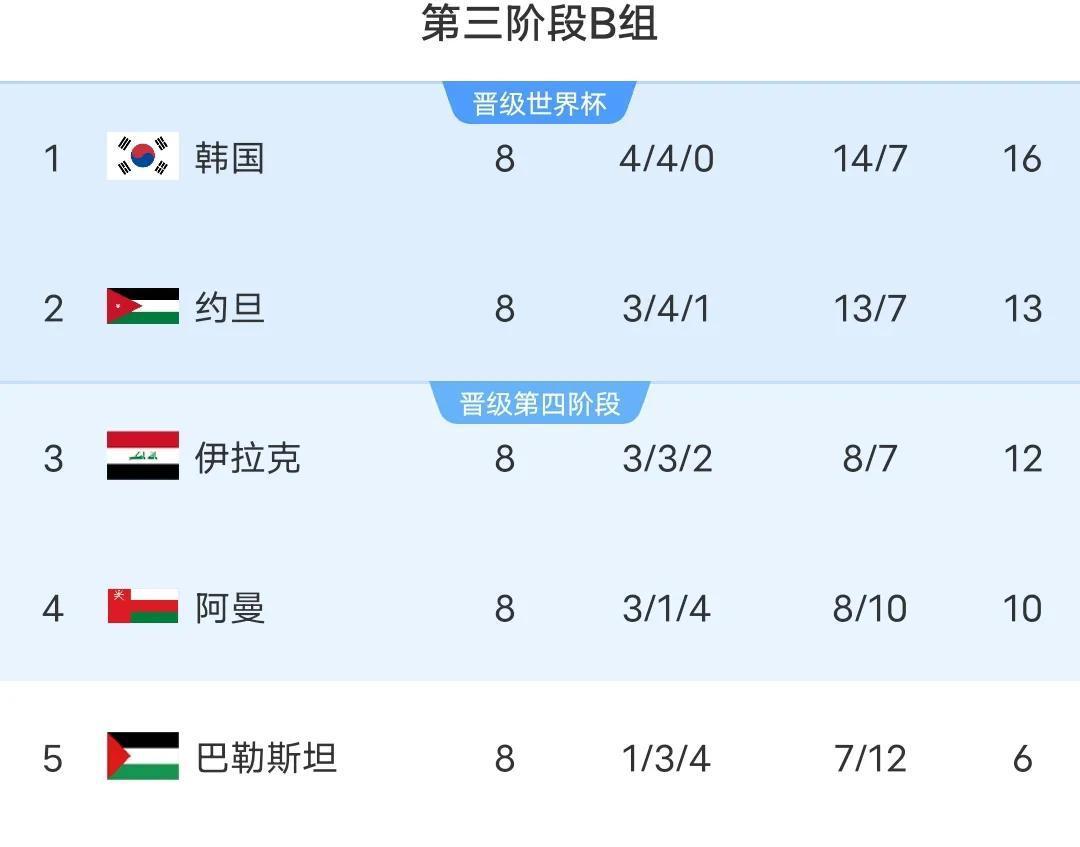This screenshot has height=847, width=1080.
Task: Click Korea's 4/4/0 record
Action: pos(667,159)
